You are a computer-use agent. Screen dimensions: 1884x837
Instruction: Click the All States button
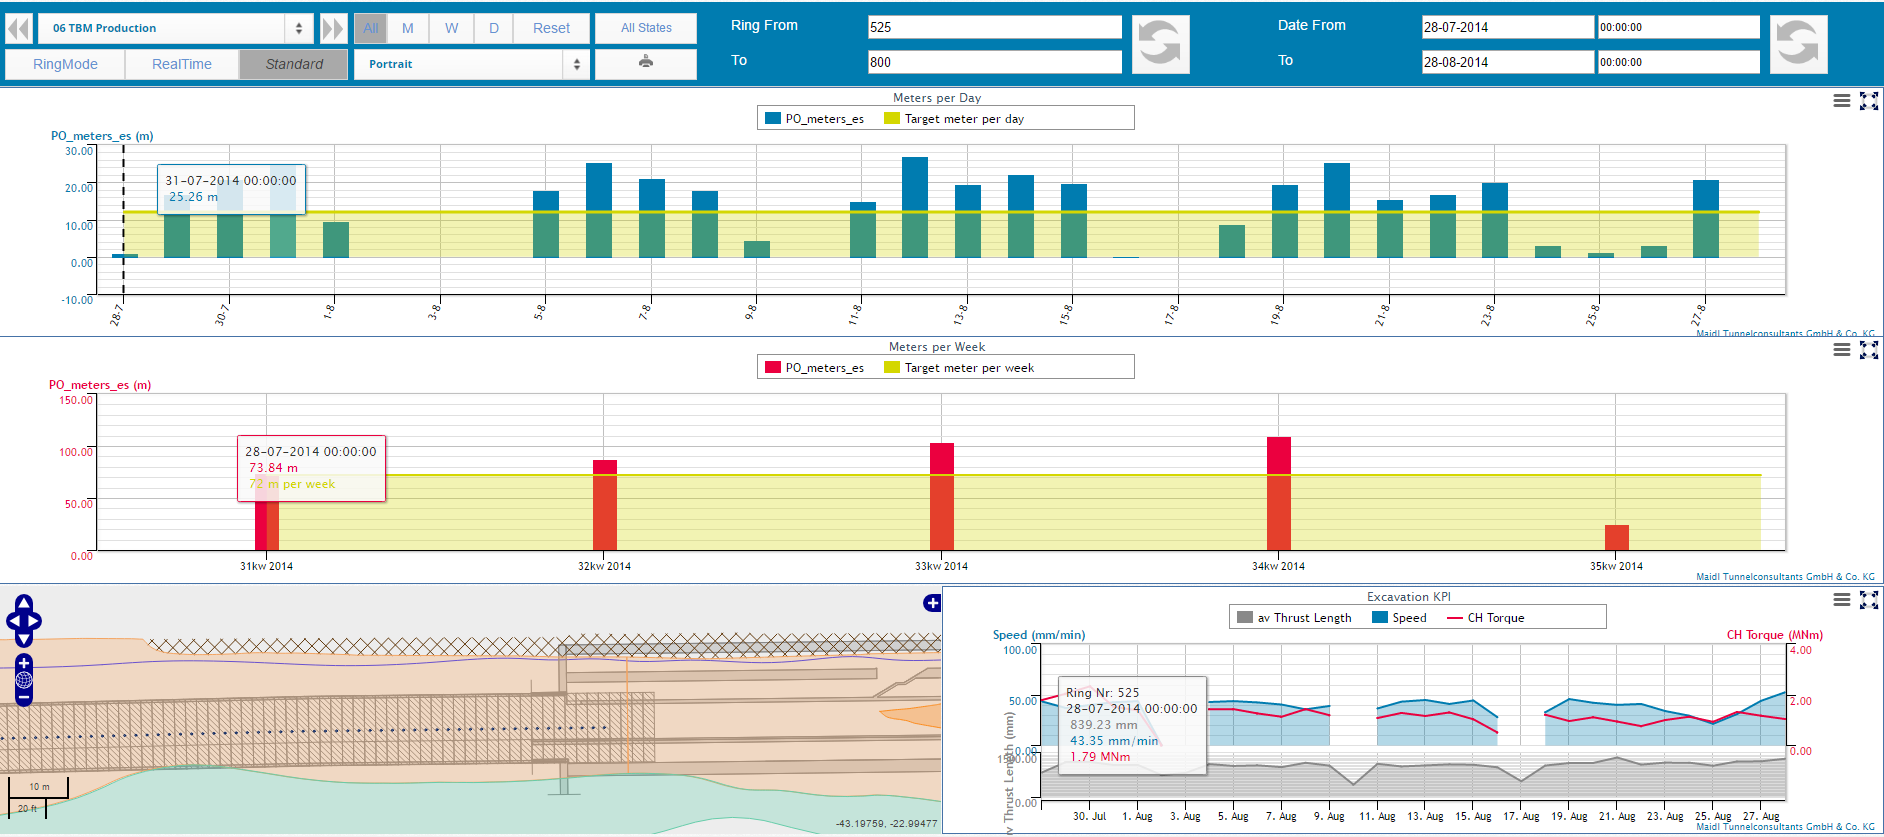coord(646,28)
